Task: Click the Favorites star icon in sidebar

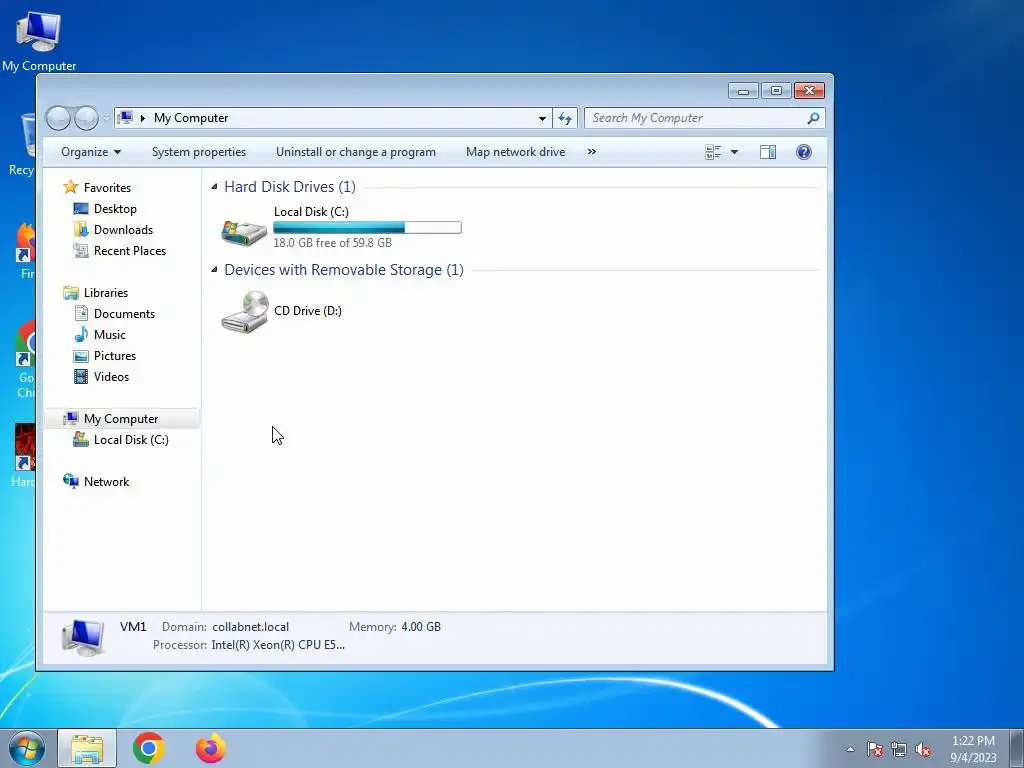Action: (x=71, y=187)
